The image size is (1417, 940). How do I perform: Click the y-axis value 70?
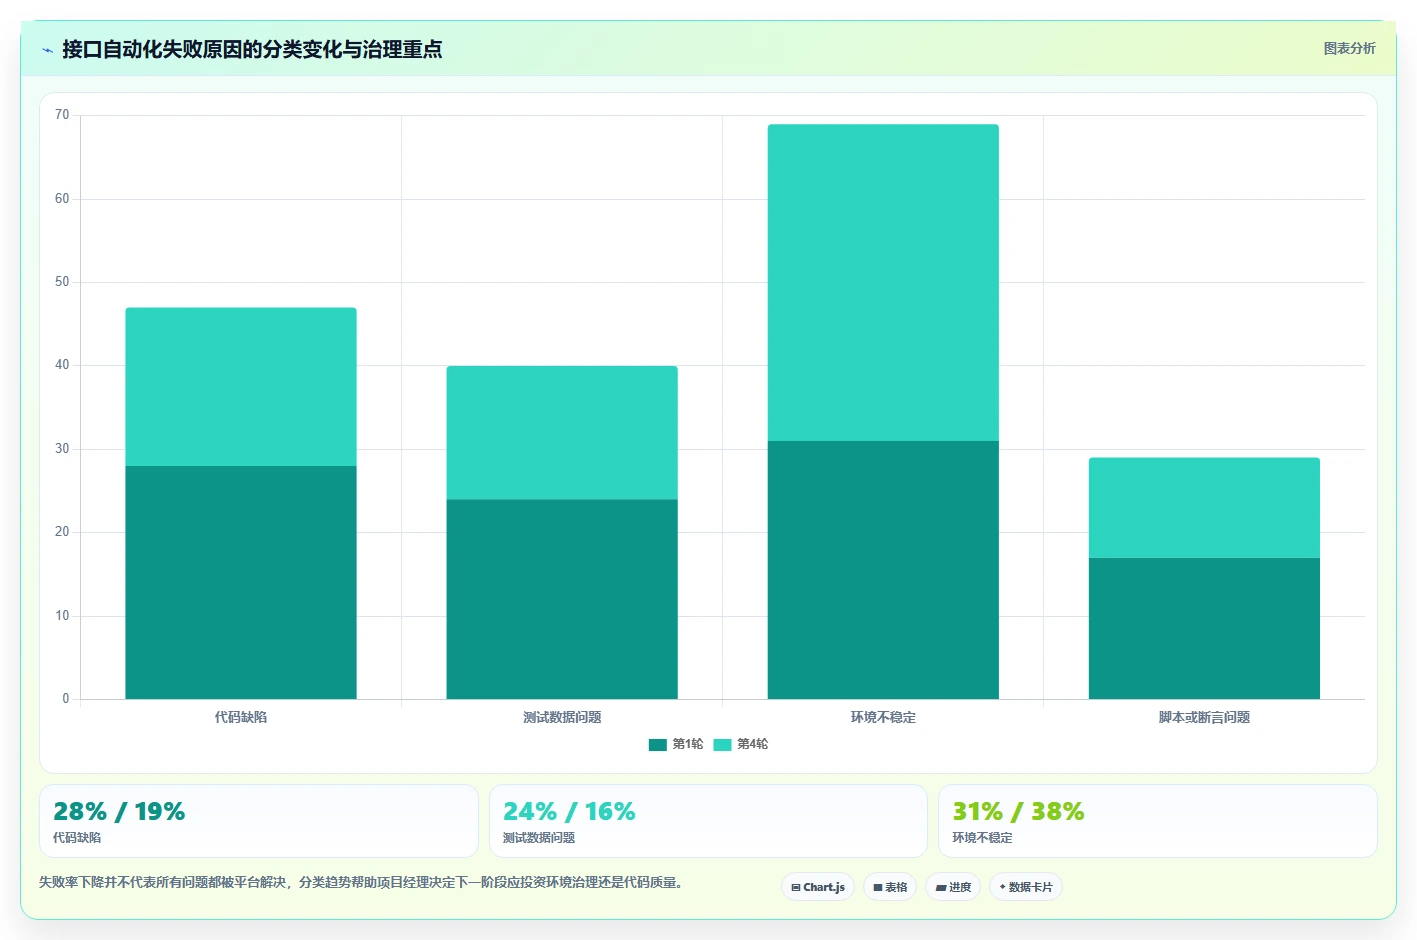tap(62, 115)
